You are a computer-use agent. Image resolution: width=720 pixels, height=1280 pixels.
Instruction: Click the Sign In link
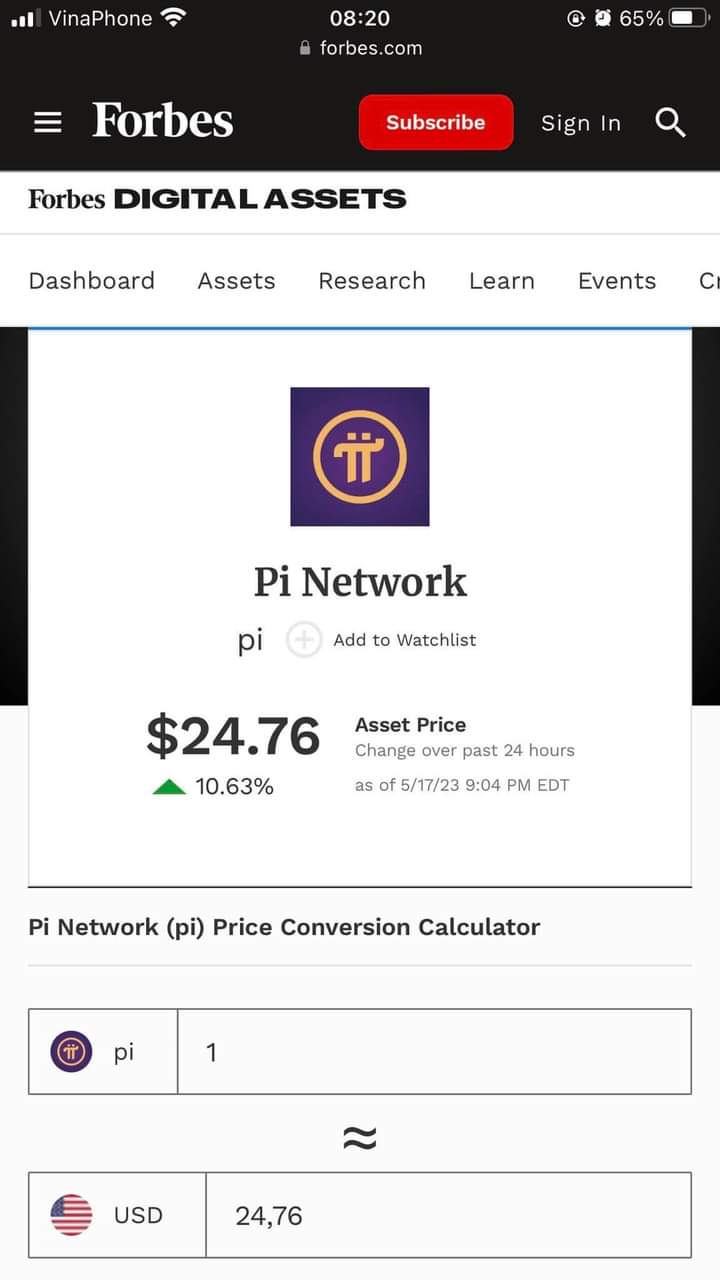tap(581, 123)
